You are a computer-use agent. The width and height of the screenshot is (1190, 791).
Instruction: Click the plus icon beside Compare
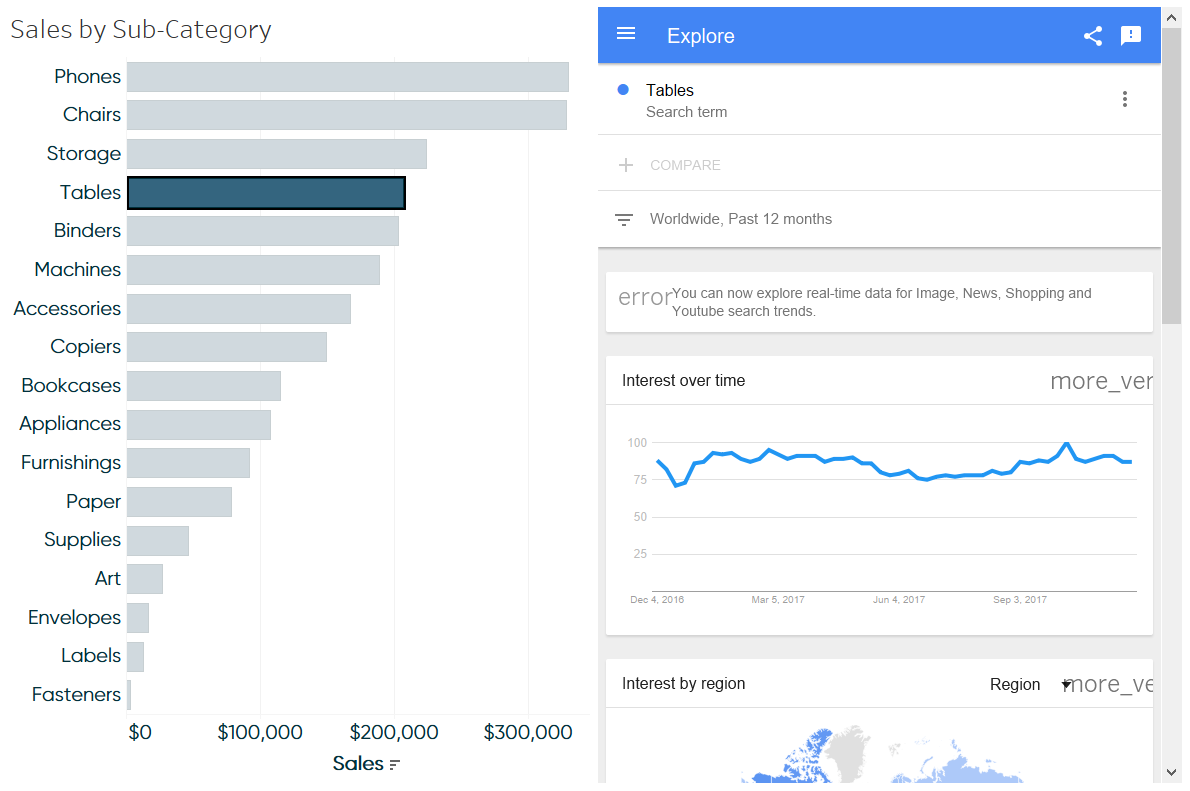point(626,165)
